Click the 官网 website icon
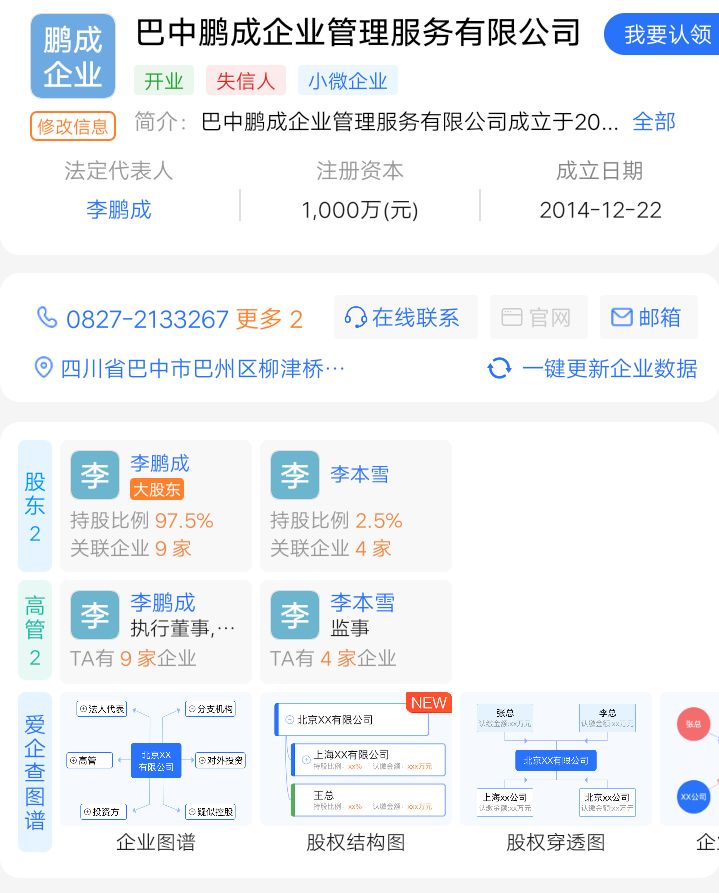This screenshot has width=719, height=893. point(512,318)
